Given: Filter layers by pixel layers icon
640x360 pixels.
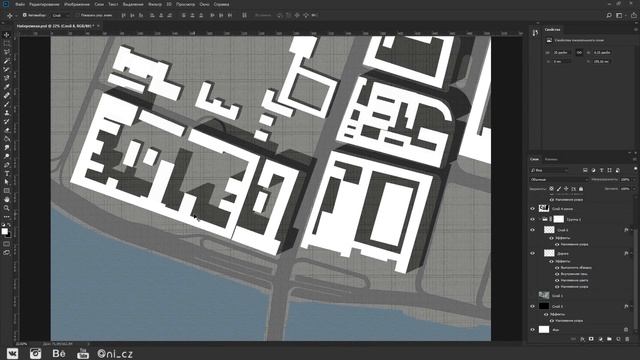Looking at the screenshot, I should coord(585,170).
